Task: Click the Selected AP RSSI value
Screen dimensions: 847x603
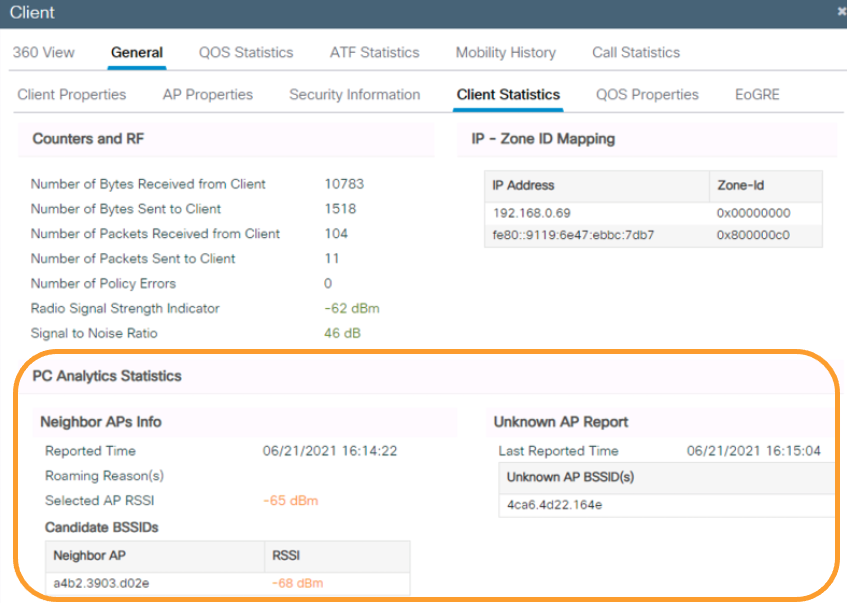Action: pos(290,501)
